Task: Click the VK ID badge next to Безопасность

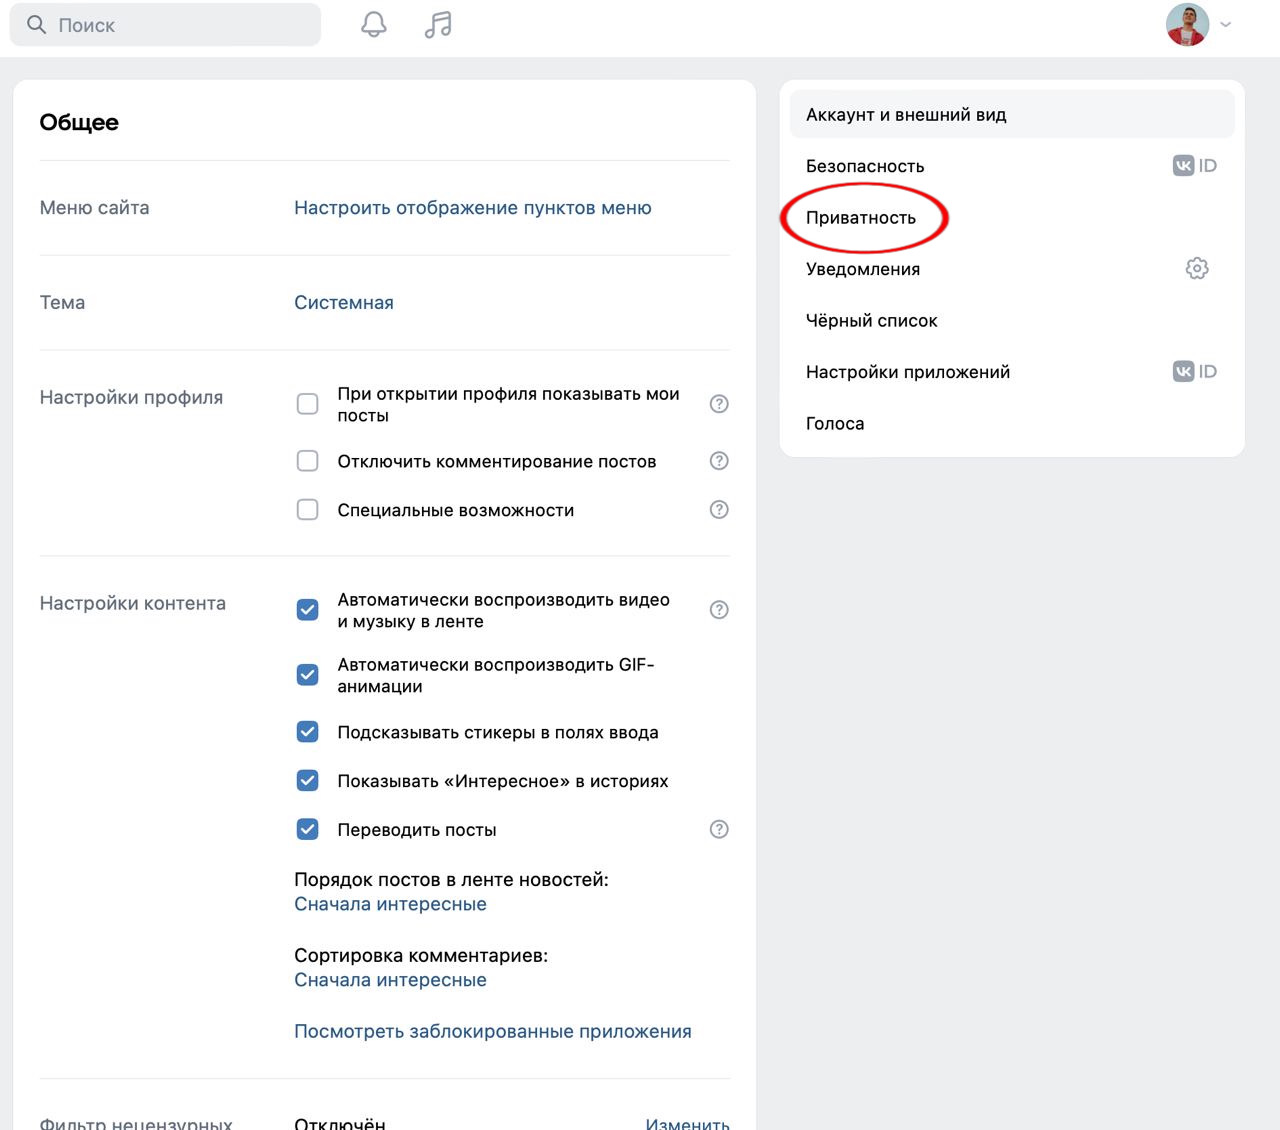Action: 1196,165
